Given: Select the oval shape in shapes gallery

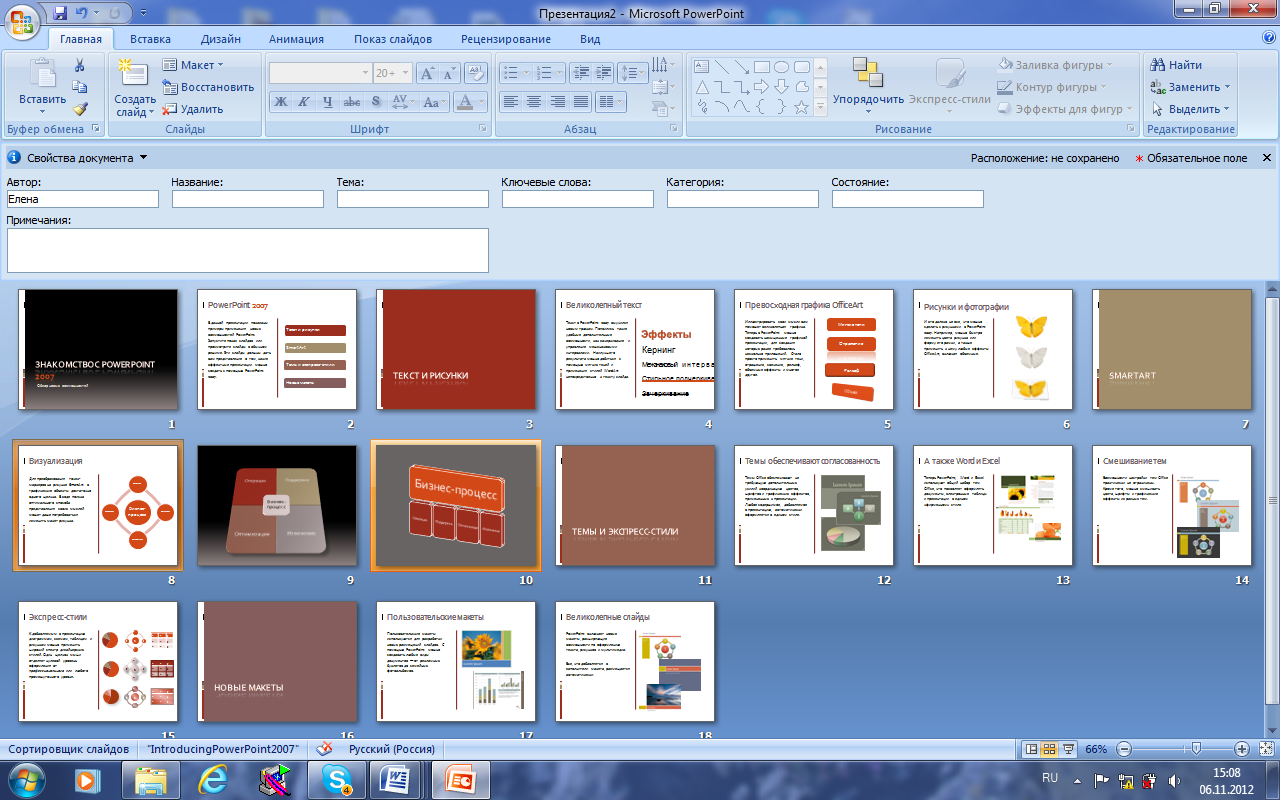Looking at the screenshot, I should pyautogui.click(x=781, y=67).
